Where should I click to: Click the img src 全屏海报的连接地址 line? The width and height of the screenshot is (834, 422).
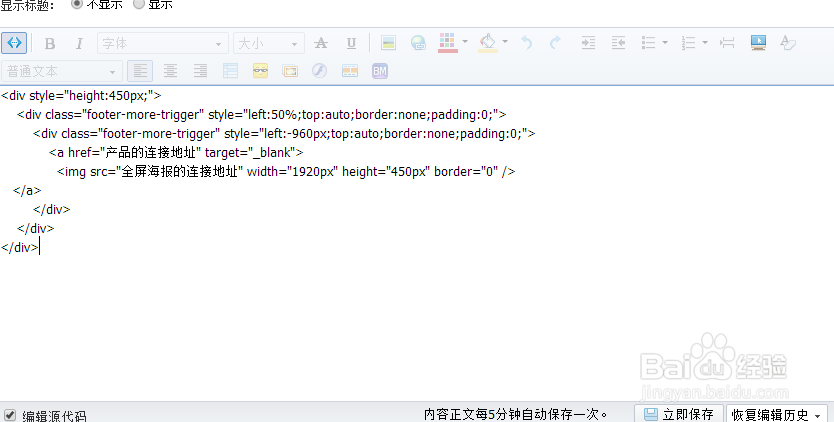pyautogui.click(x=286, y=171)
